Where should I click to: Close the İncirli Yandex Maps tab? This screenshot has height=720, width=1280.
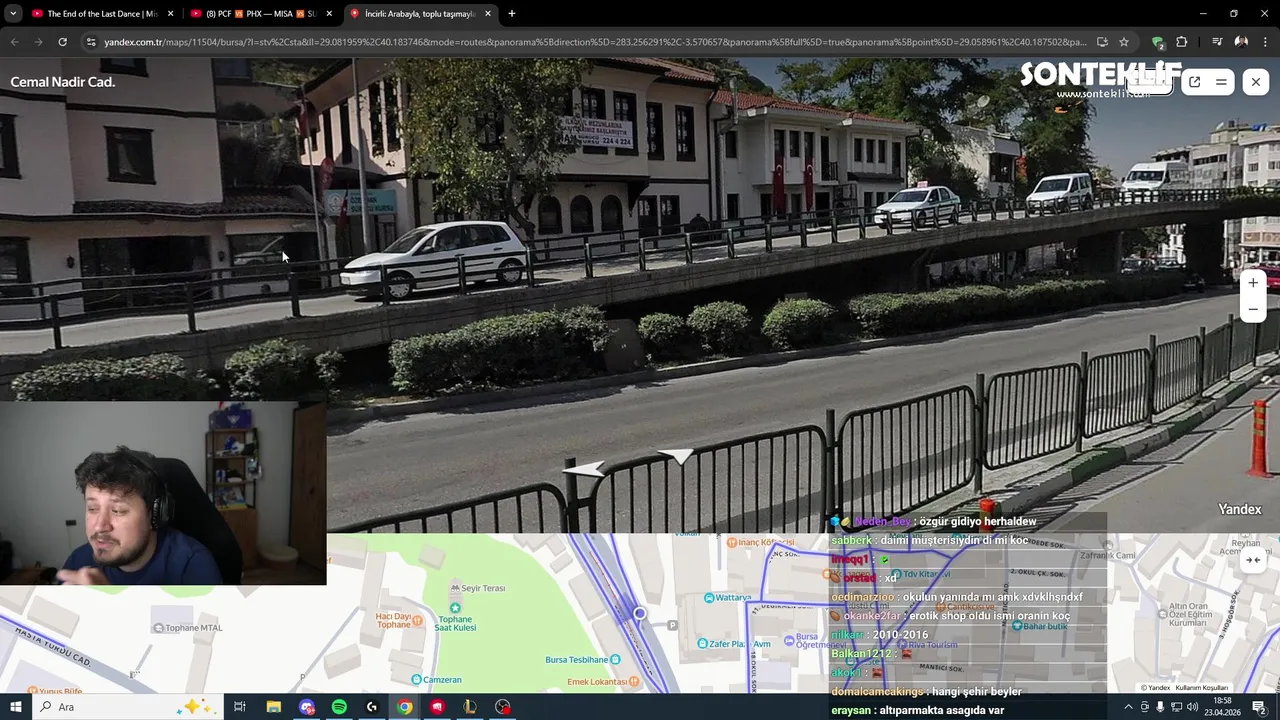tap(488, 14)
